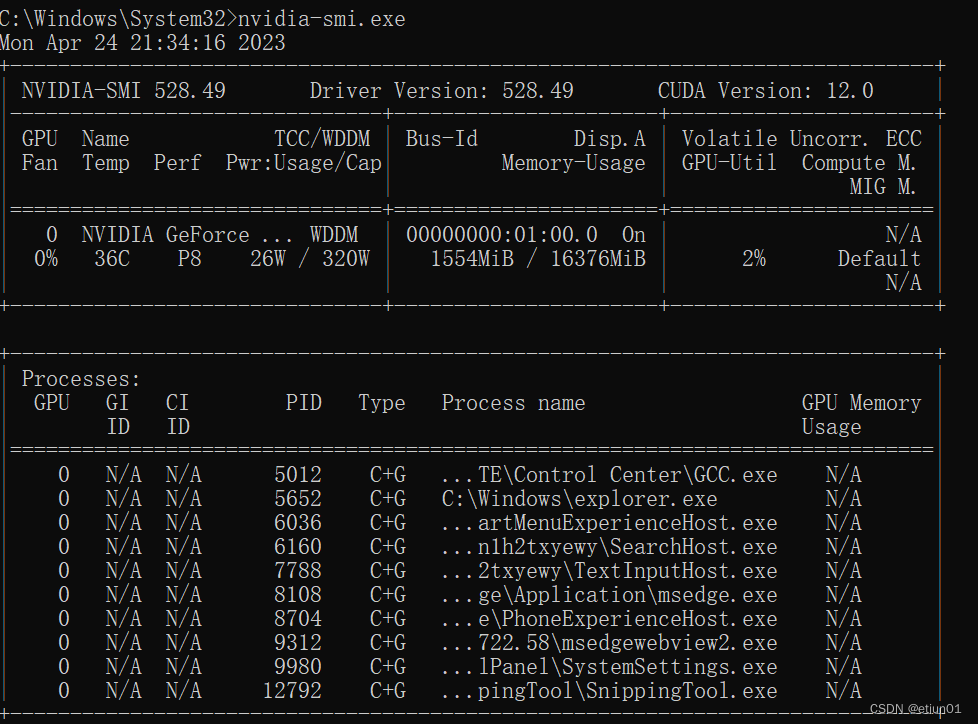Click the GPU-Util 2% value
Viewport: 978px width, 724px height.
[x=754, y=258]
